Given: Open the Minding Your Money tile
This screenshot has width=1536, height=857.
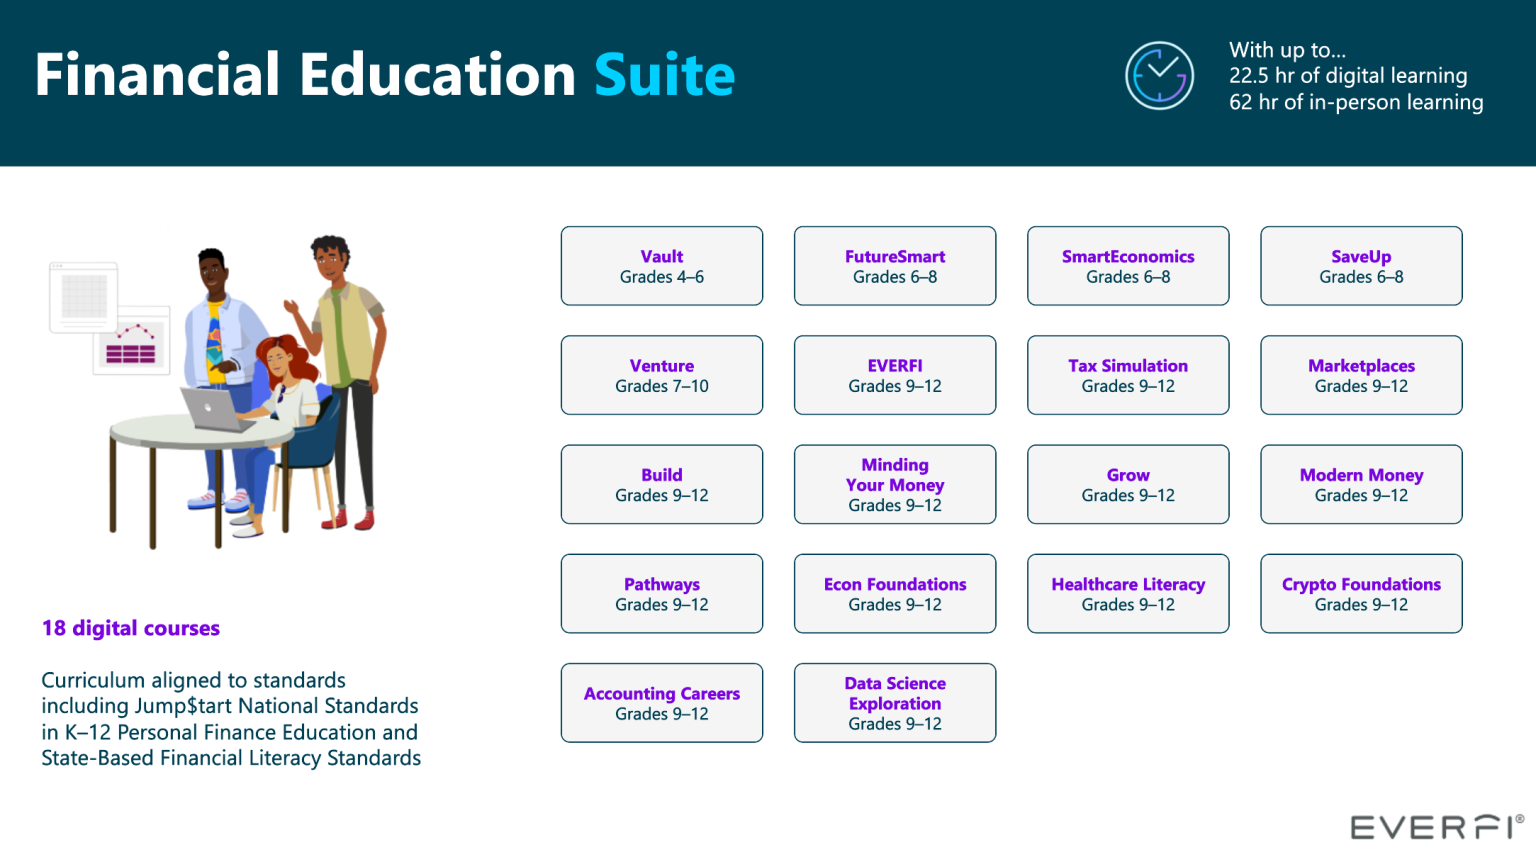Looking at the screenshot, I should tap(894, 484).
